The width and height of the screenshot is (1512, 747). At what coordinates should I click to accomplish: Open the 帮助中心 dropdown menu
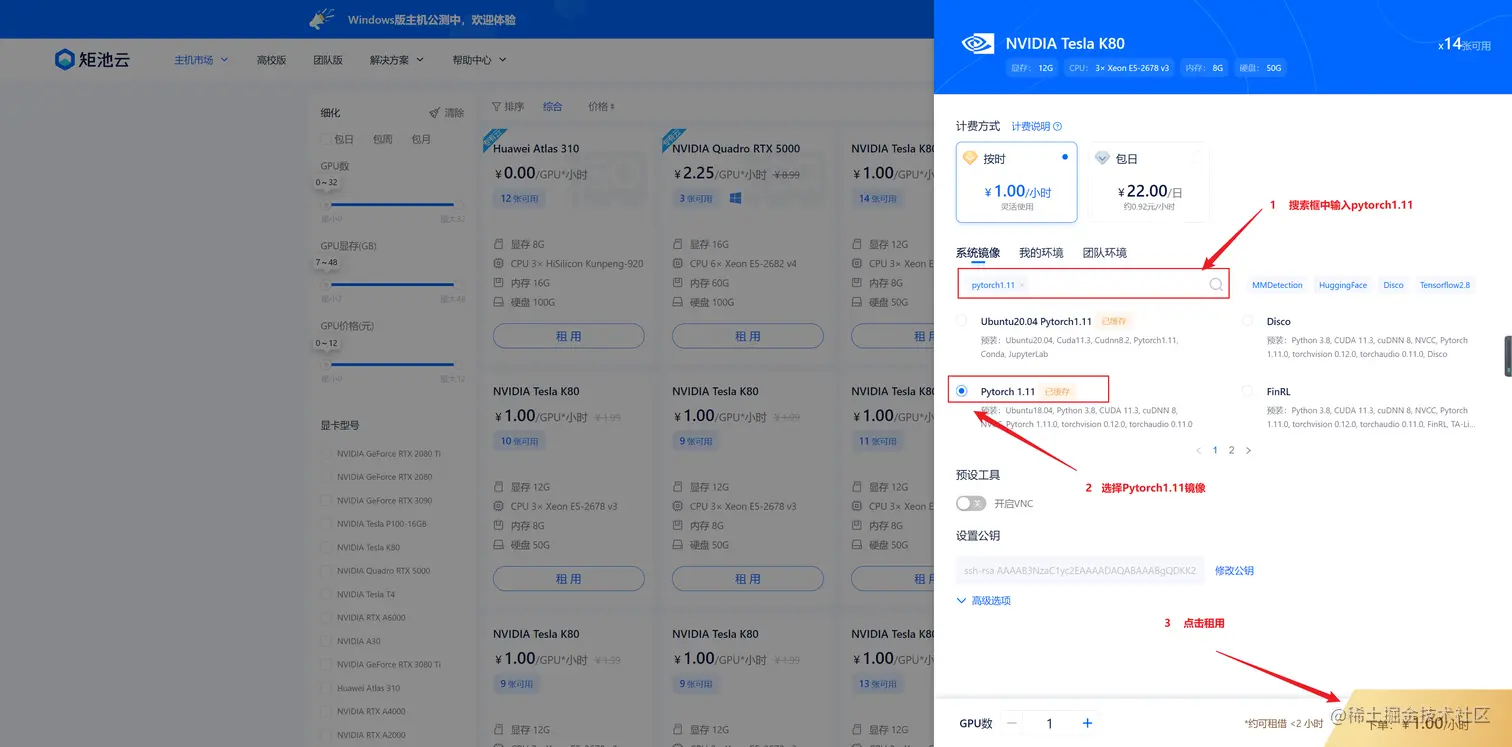479,60
